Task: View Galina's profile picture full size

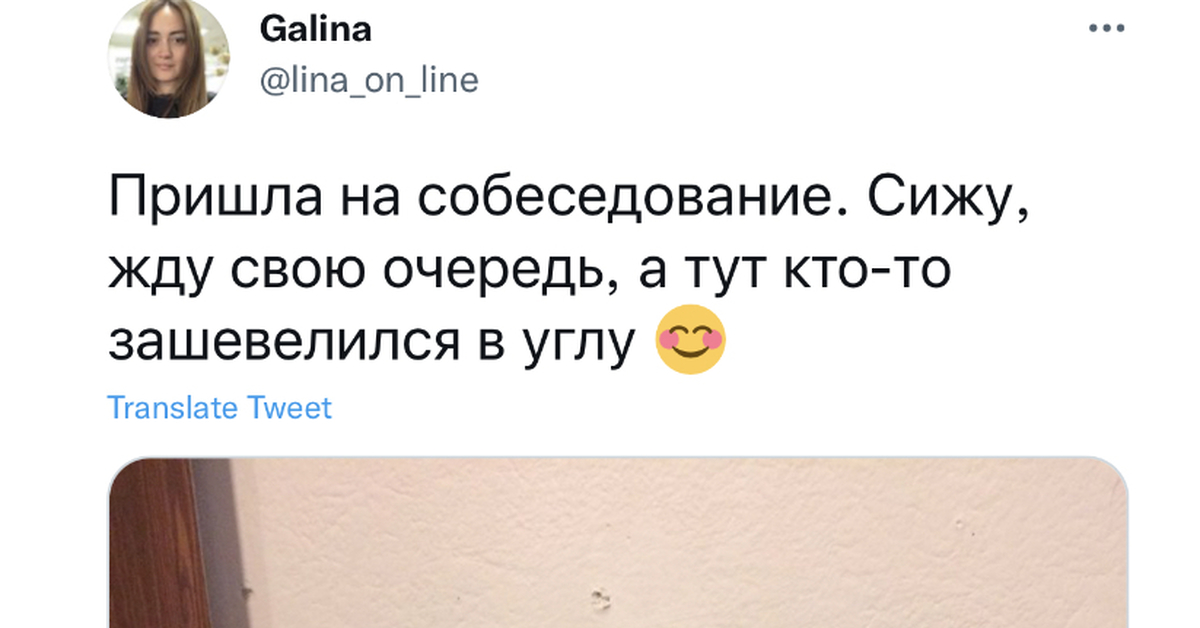Action: point(170,57)
